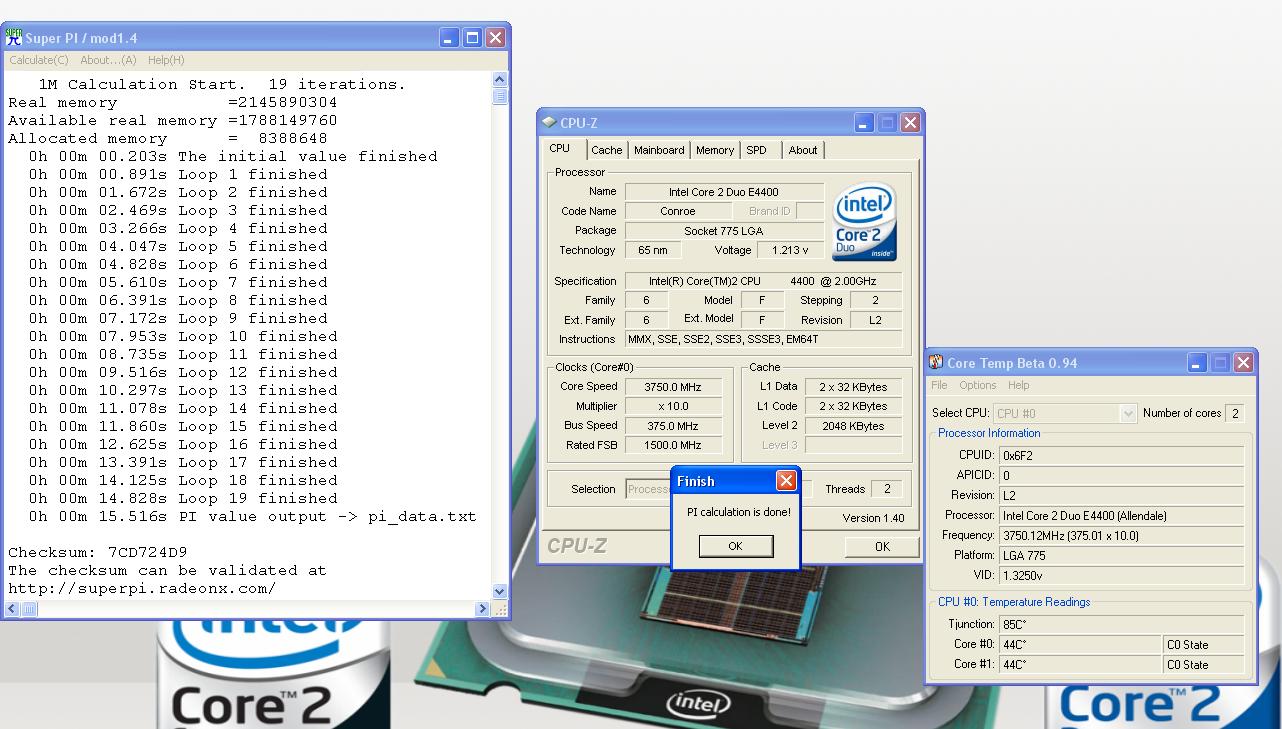Open the Help menu in Core Temp

click(x=1018, y=385)
